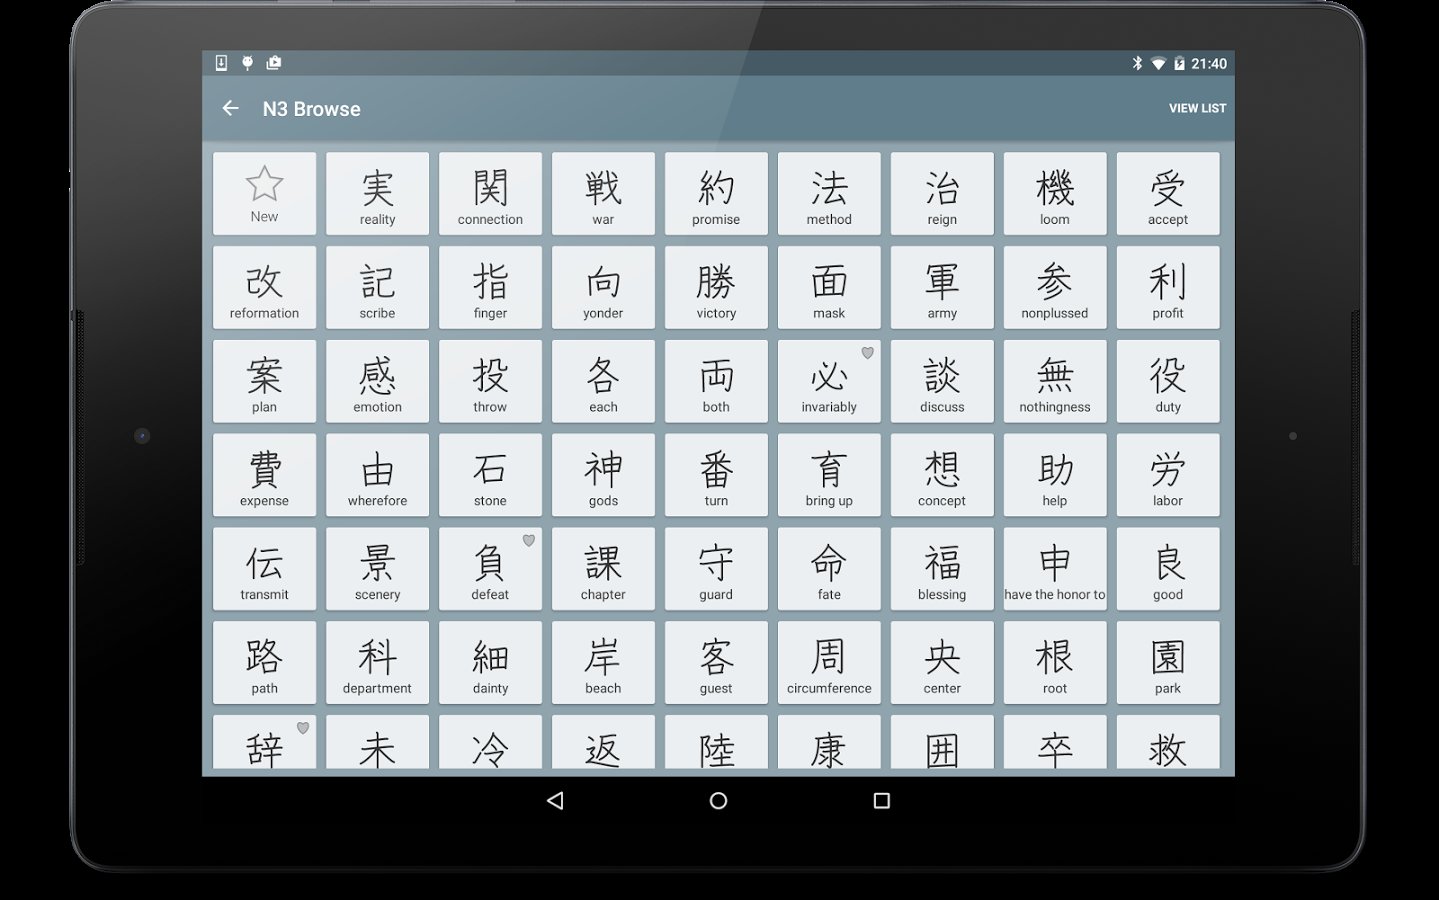Tap the back arrow in N3 Browse header

pos(231,108)
